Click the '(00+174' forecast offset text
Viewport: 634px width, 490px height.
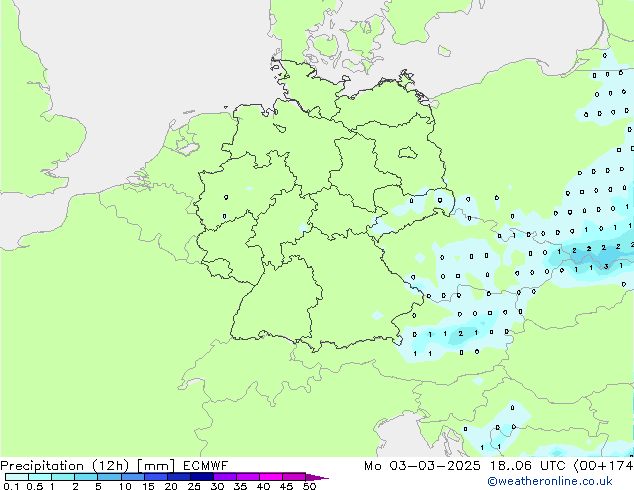point(603,466)
